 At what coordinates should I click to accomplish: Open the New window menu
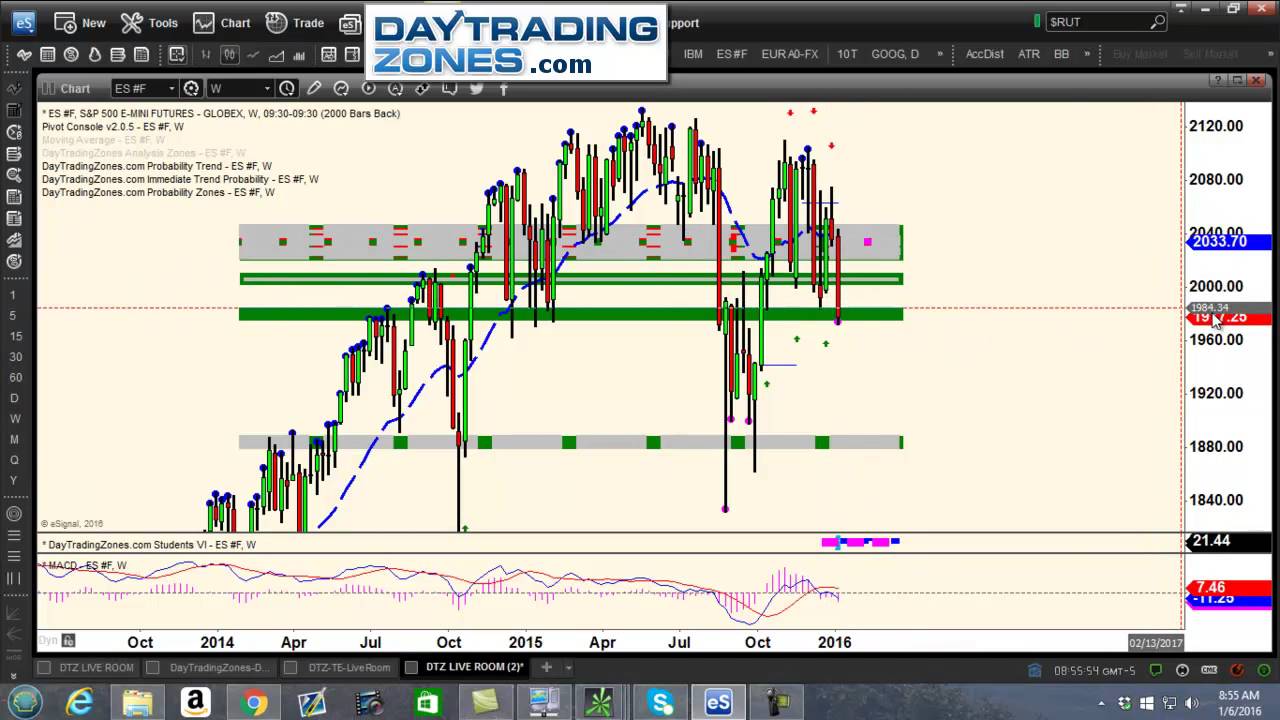(80, 22)
